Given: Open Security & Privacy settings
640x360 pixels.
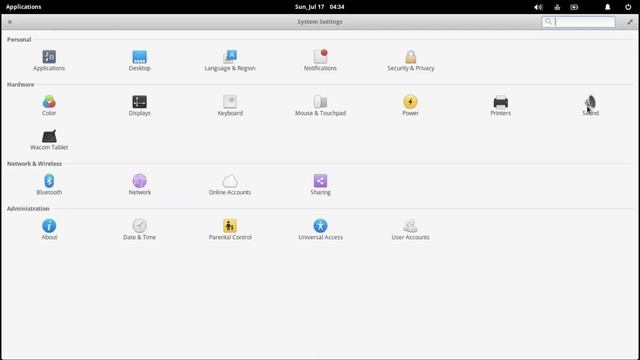Looking at the screenshot, I should tap(411, 60).
